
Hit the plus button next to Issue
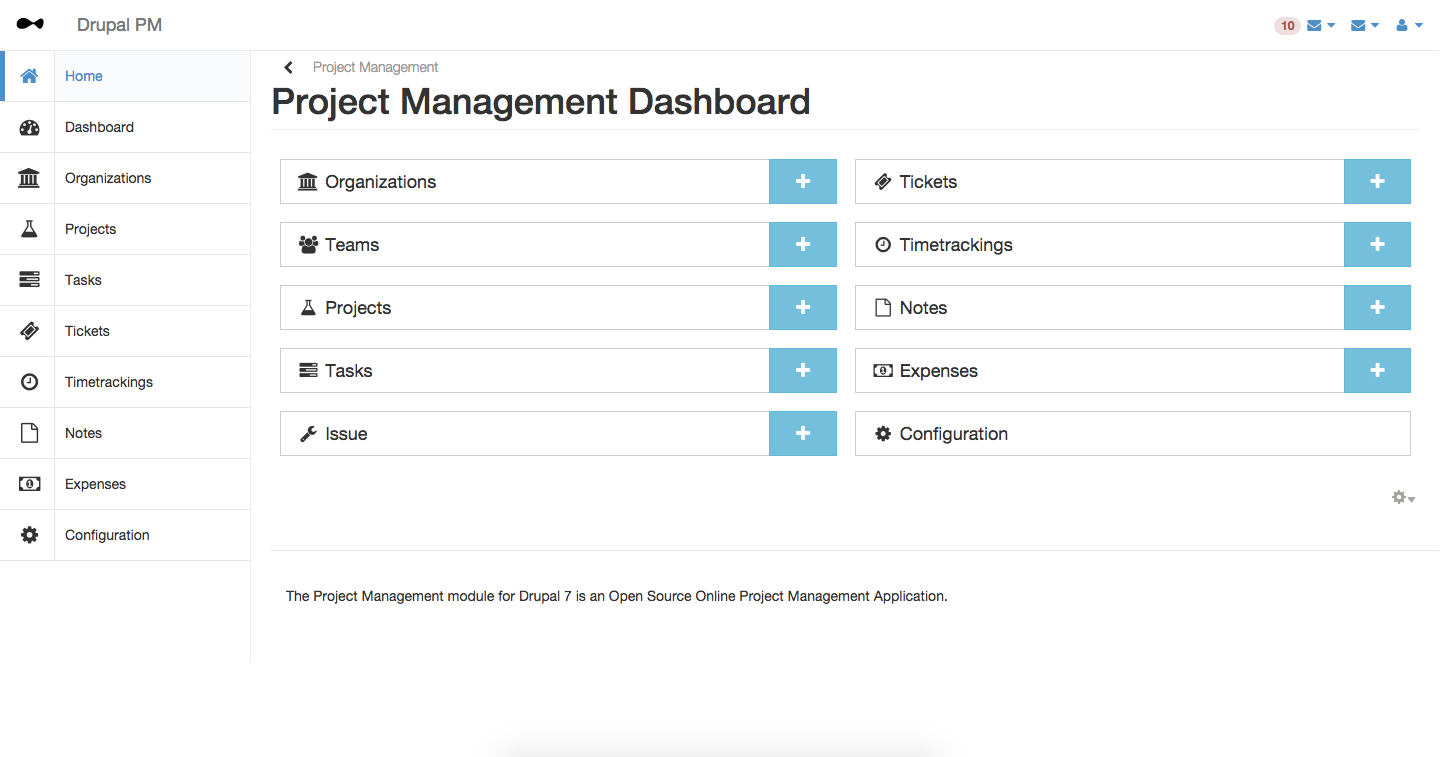tap(802, 434)
